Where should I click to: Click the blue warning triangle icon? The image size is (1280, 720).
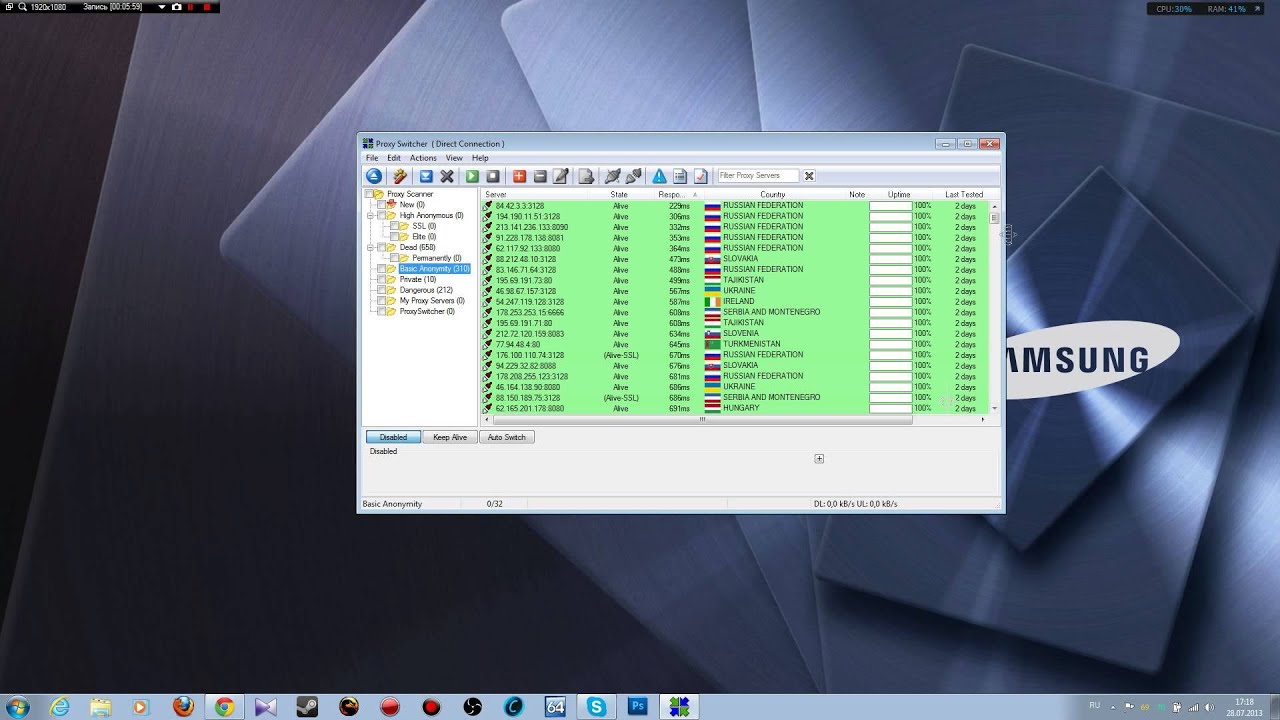tap(660, 176)
